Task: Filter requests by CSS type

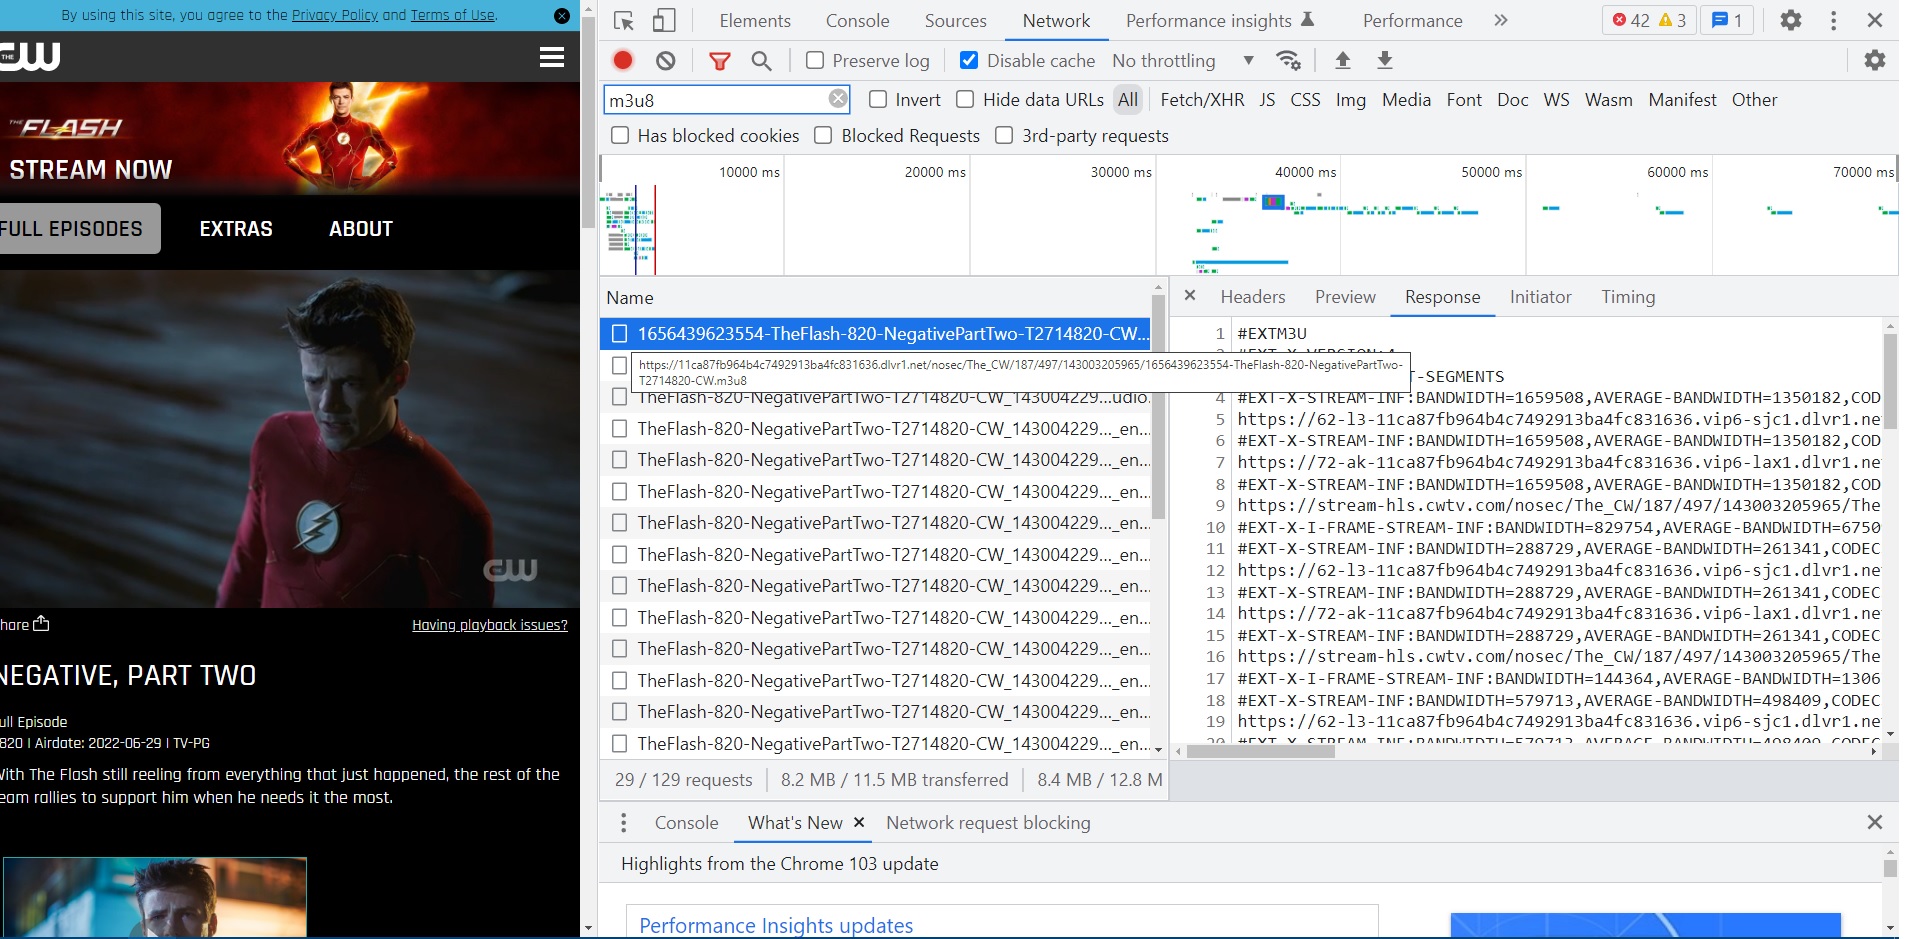Action: [x=1305, y=100]
